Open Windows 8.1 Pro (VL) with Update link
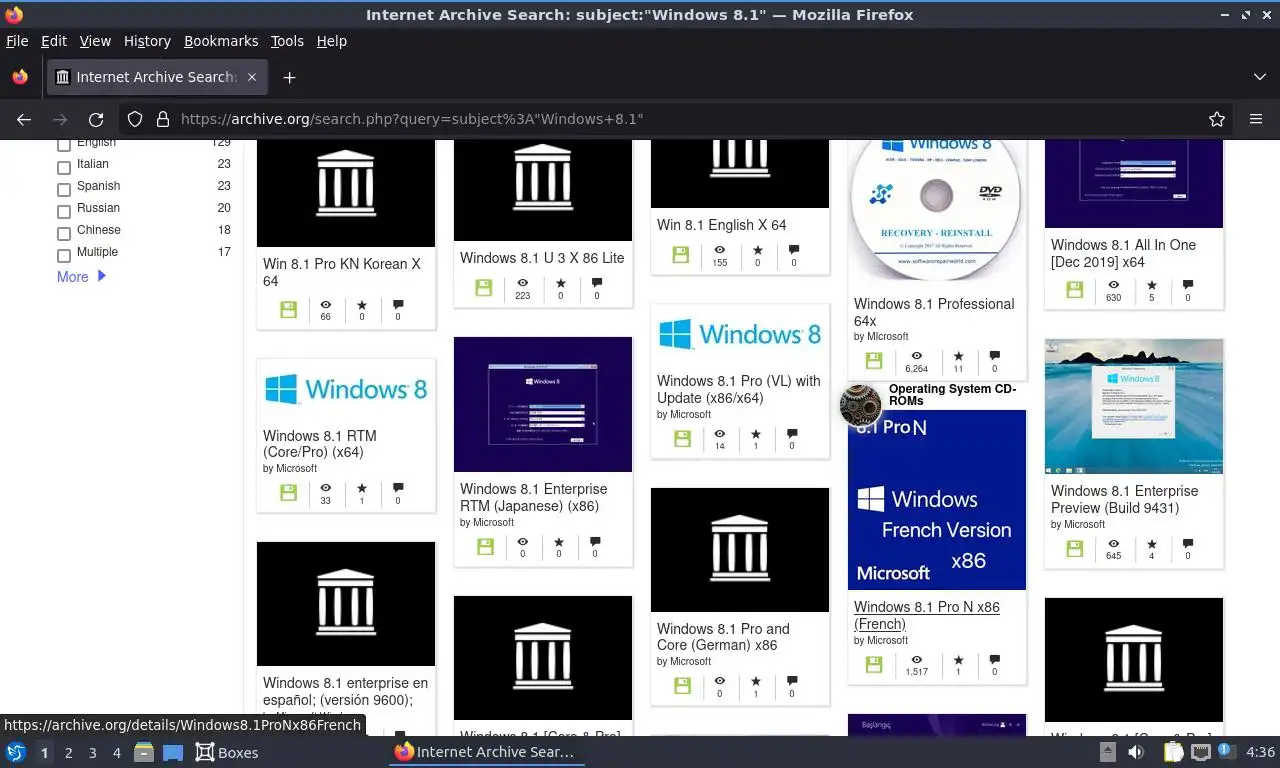The width and height of the screenshot is (1280, 768). pyautogui.click(x=739, y=389)
